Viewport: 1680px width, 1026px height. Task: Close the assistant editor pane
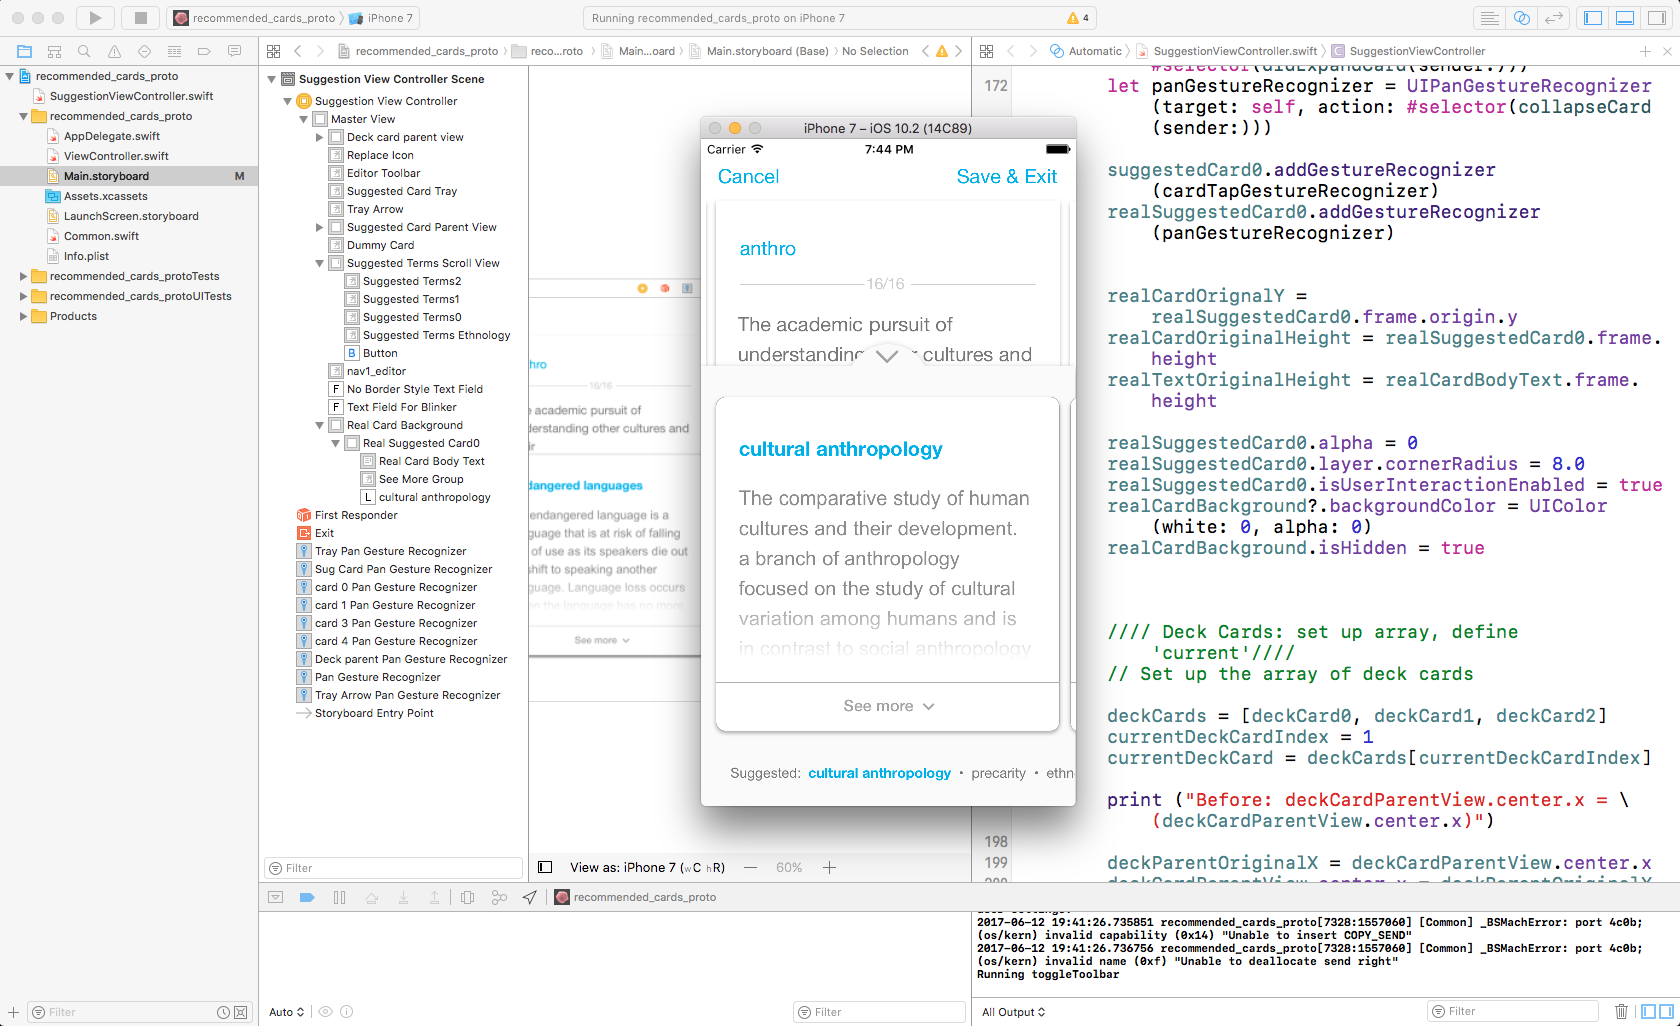(1667, 51)
